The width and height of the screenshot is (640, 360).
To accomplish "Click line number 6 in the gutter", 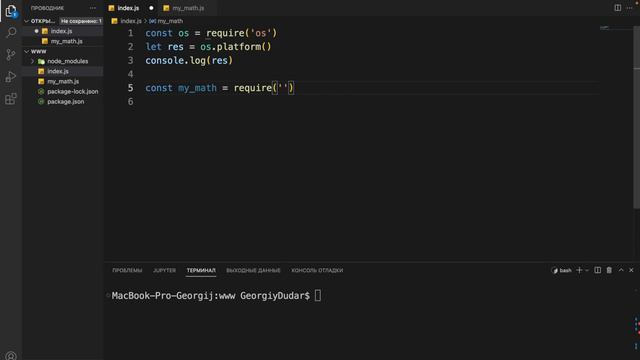I will (131, 102).
